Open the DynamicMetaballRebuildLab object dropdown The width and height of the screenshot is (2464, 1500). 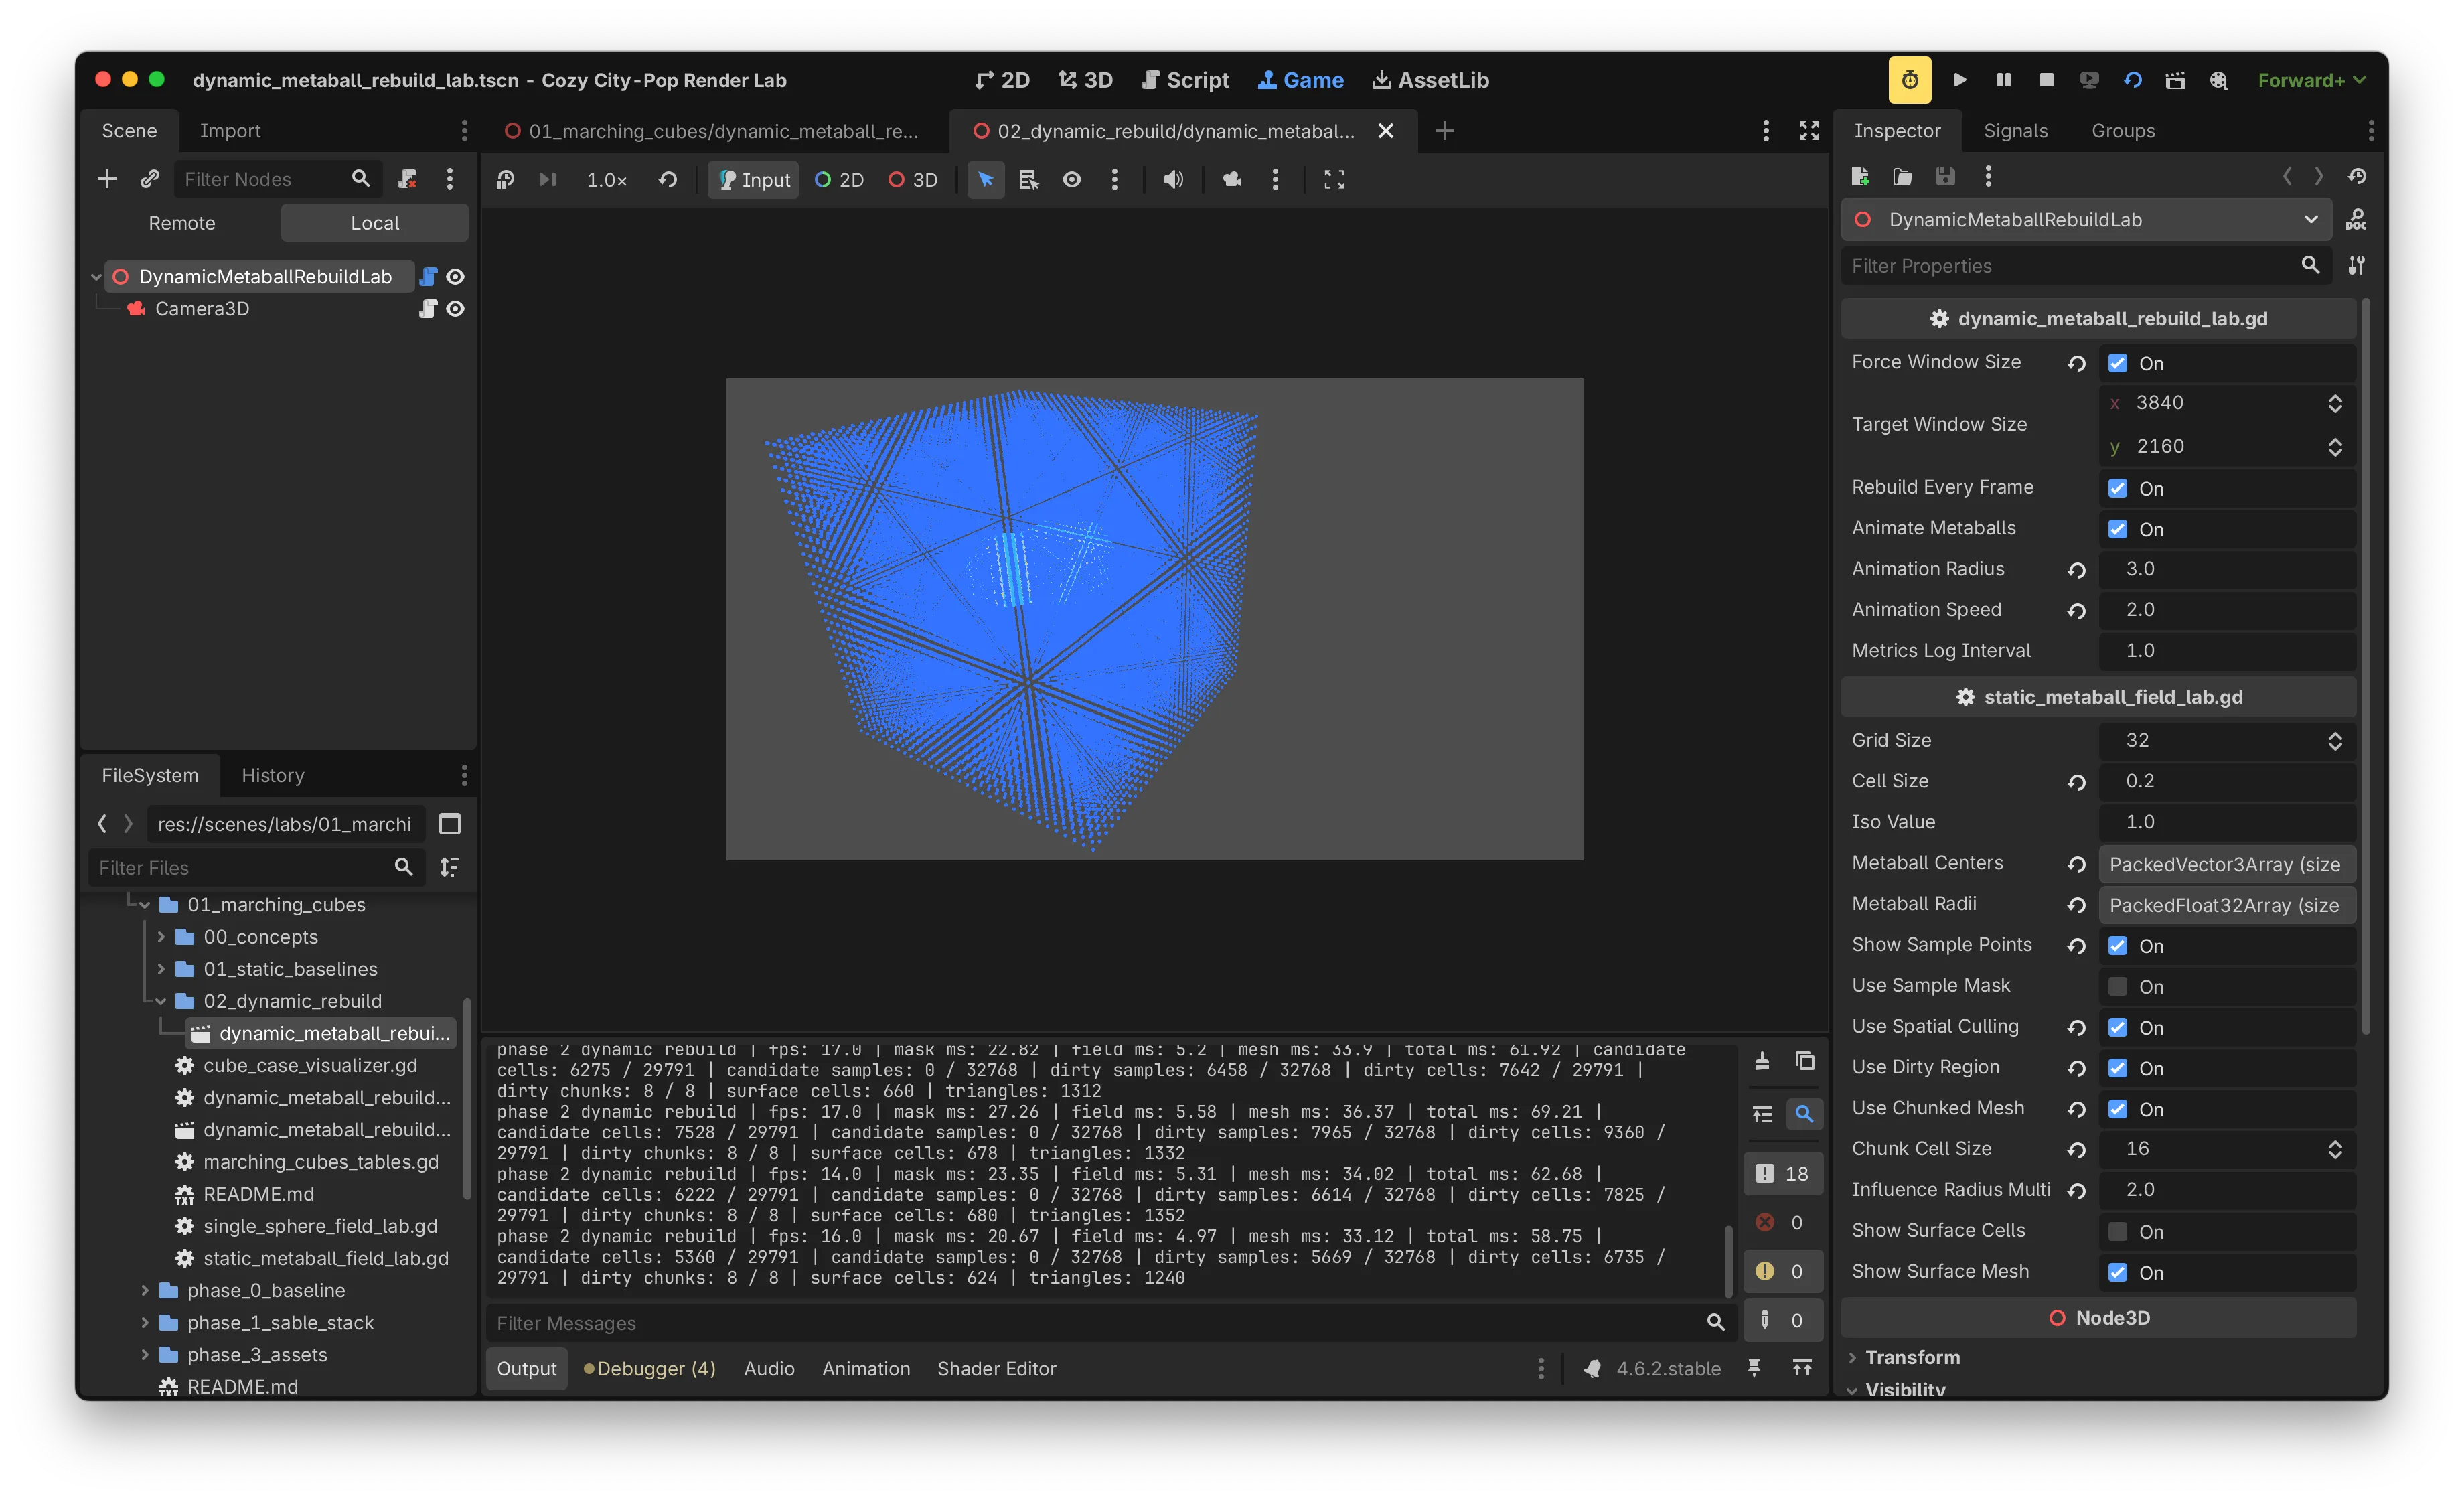(x=2086, y=220)
